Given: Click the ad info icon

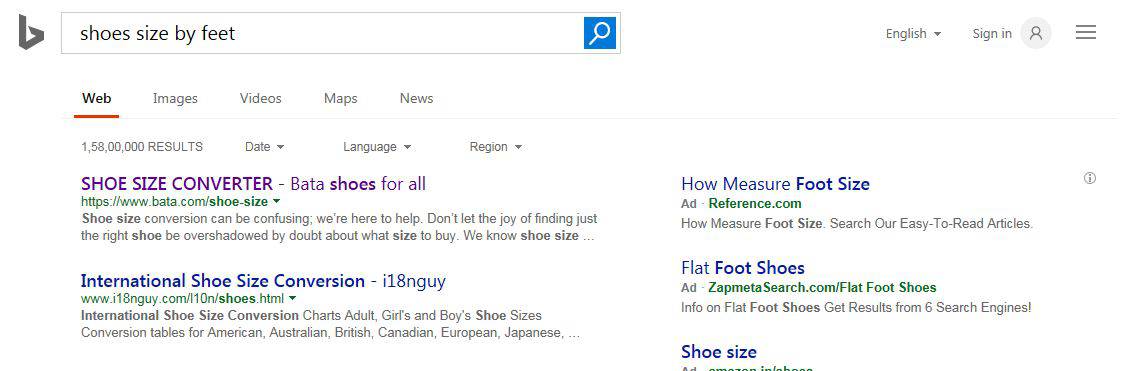Looking at the screenshot, I should click(x=1090, y=178).
